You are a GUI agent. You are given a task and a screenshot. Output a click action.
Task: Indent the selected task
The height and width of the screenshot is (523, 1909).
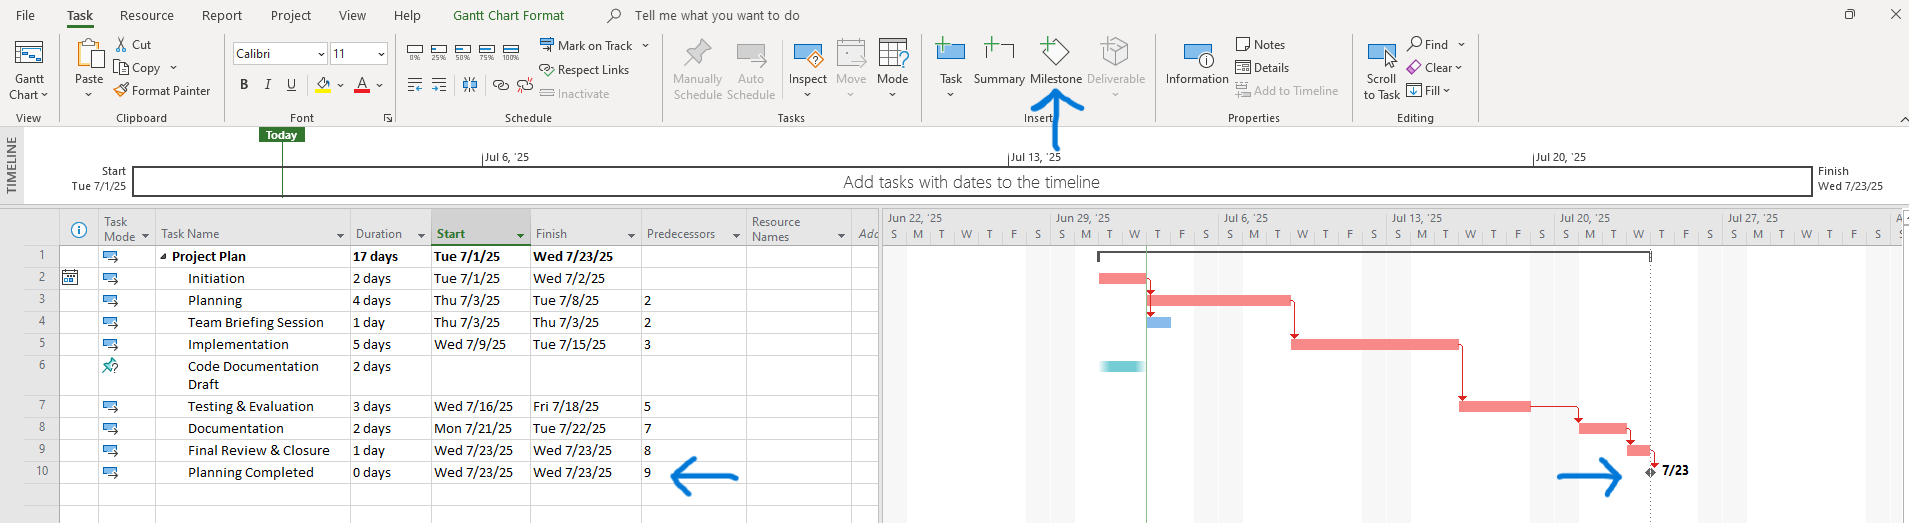click(x=439, y=86)
